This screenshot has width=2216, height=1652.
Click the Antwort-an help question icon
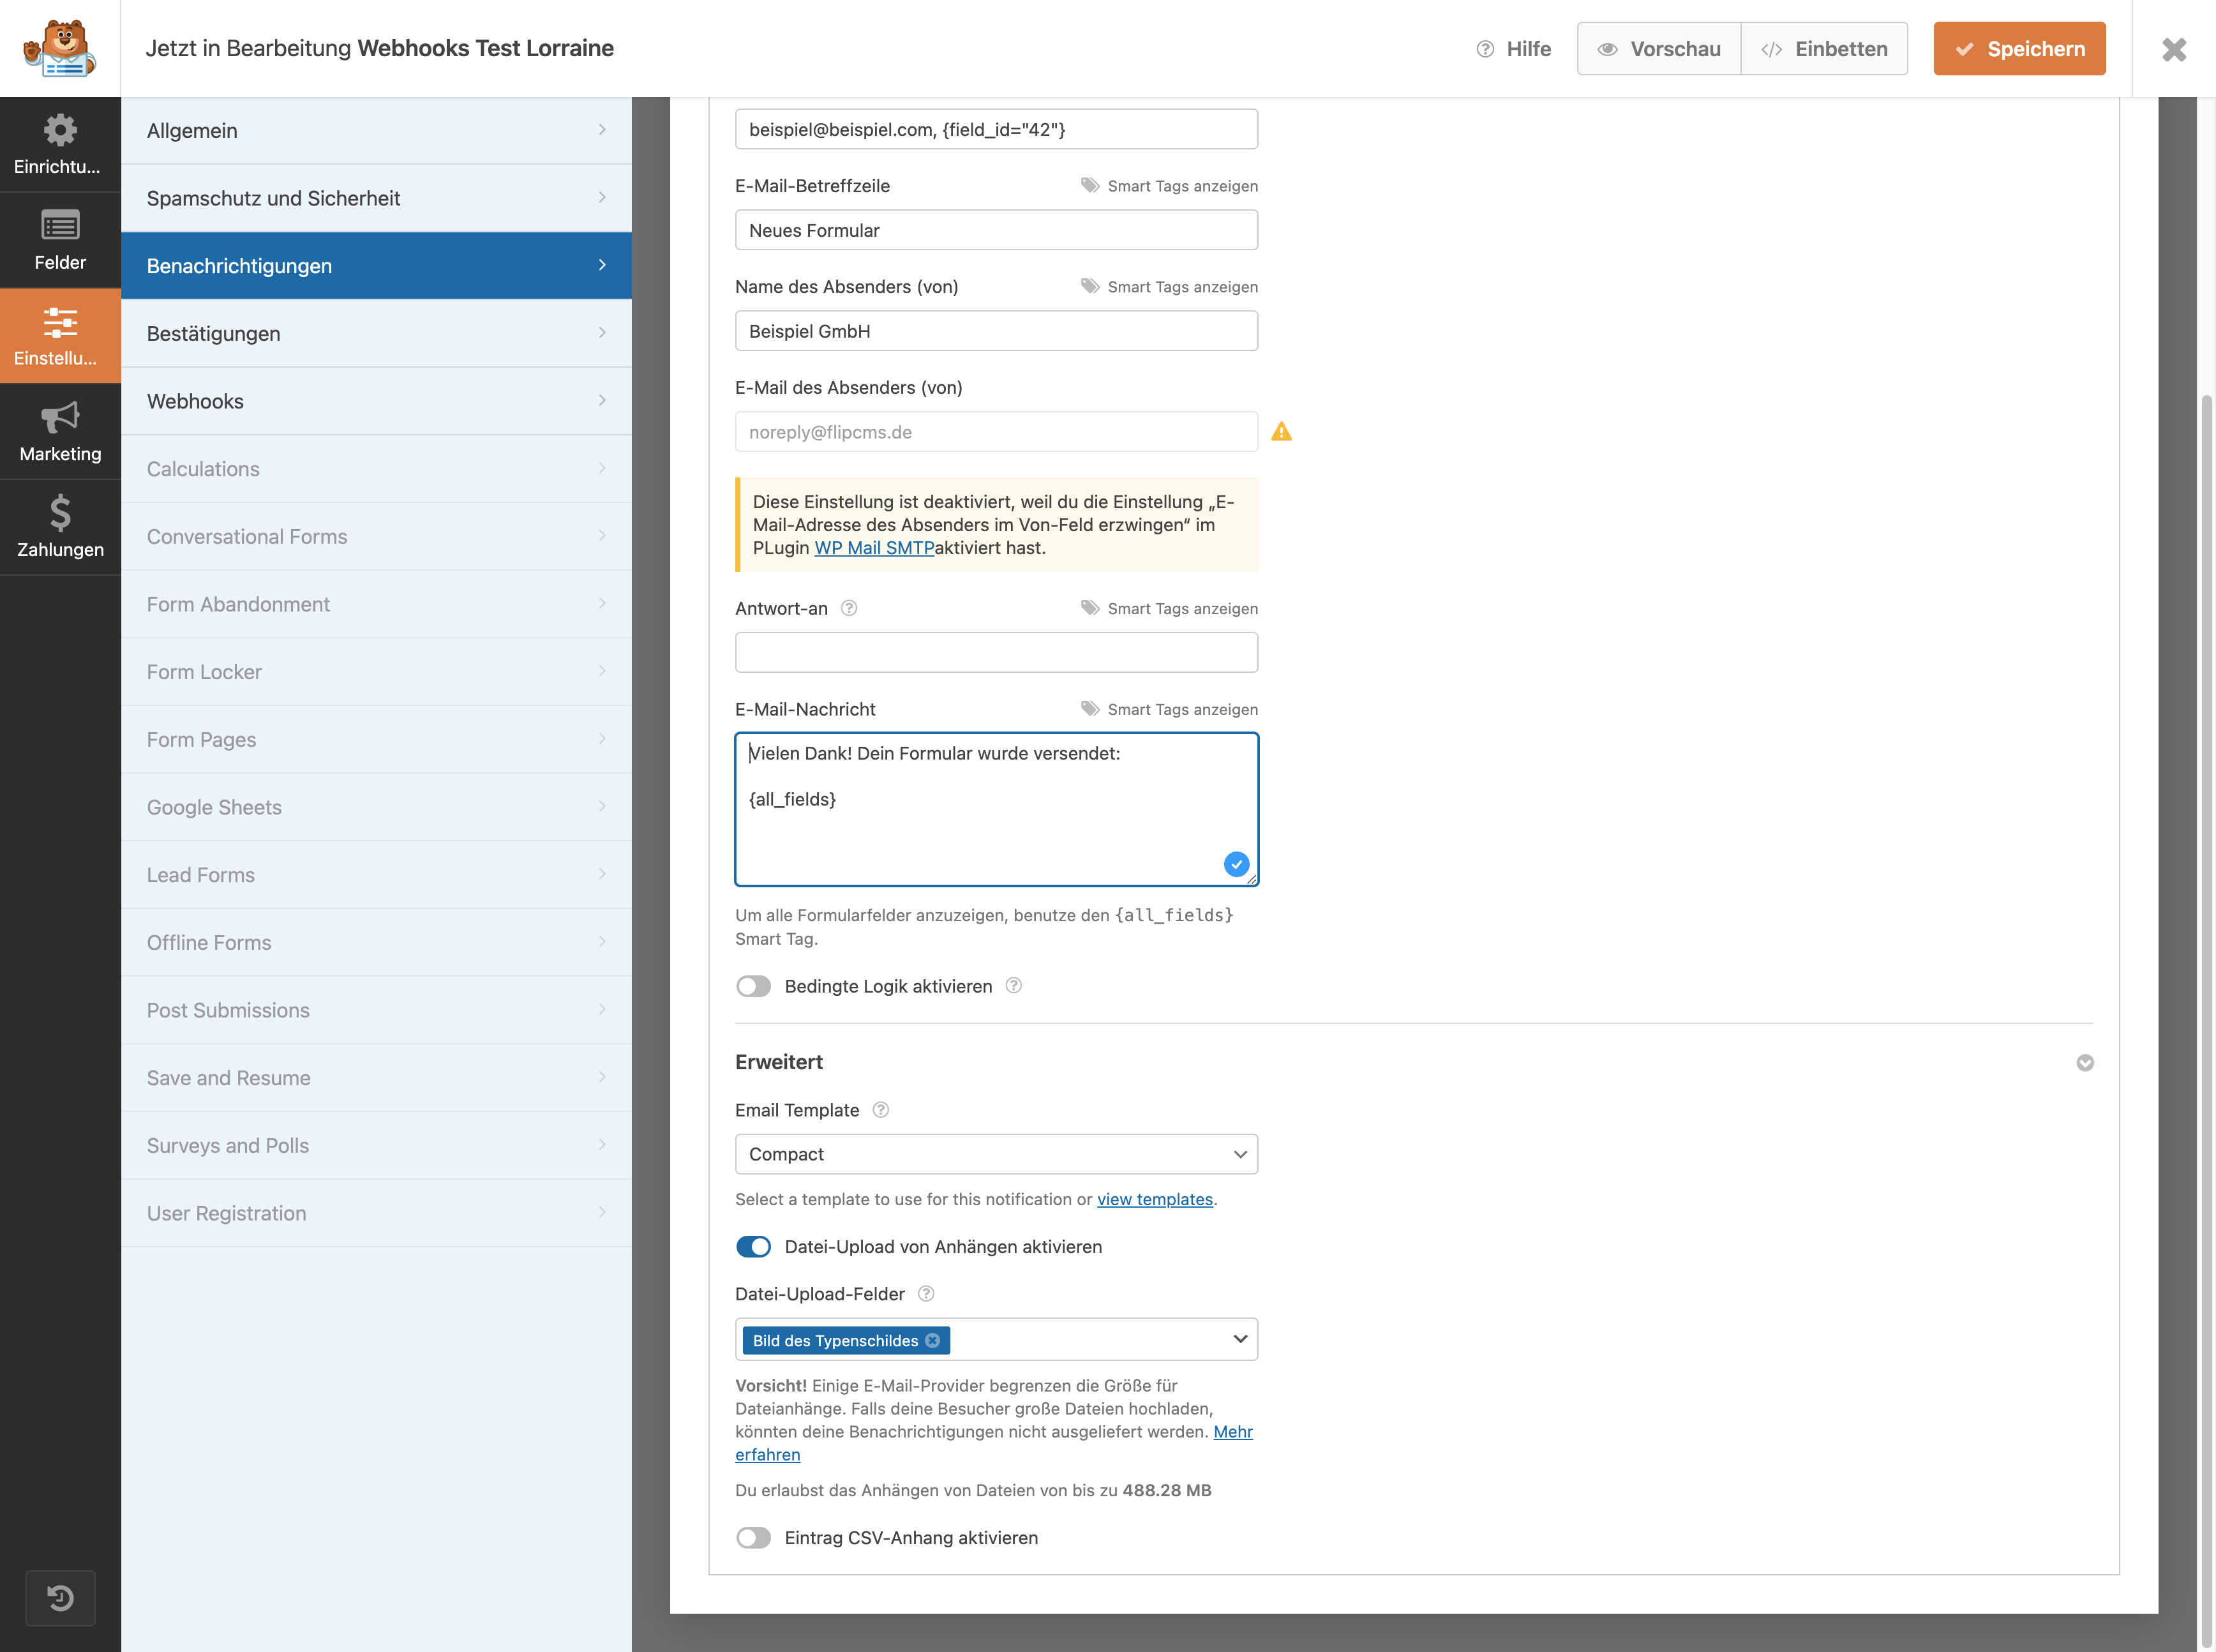pos(849,608)
